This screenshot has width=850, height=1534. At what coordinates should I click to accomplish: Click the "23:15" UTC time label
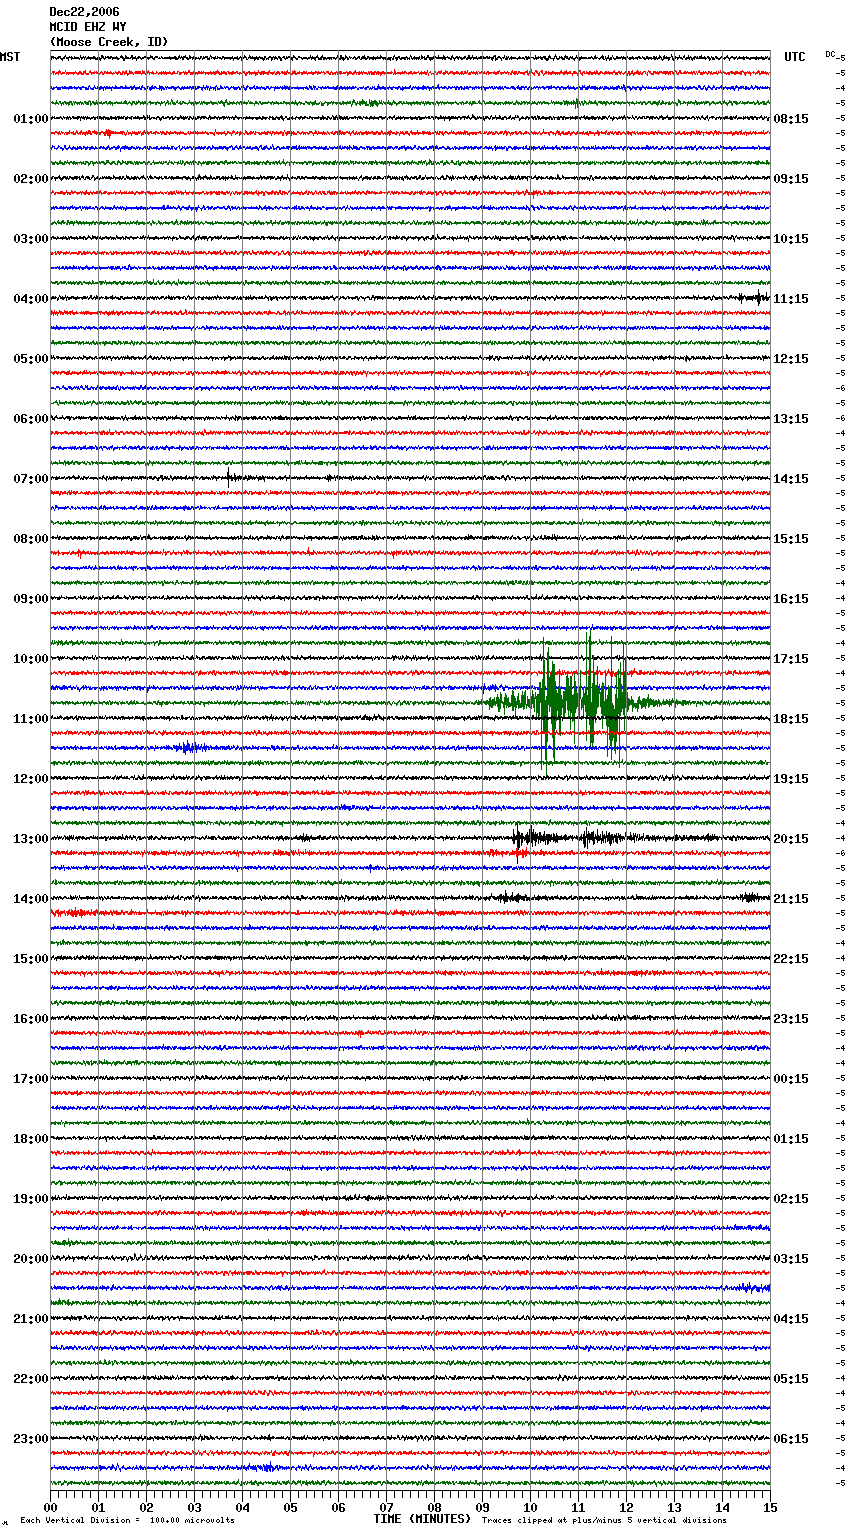791,1019
